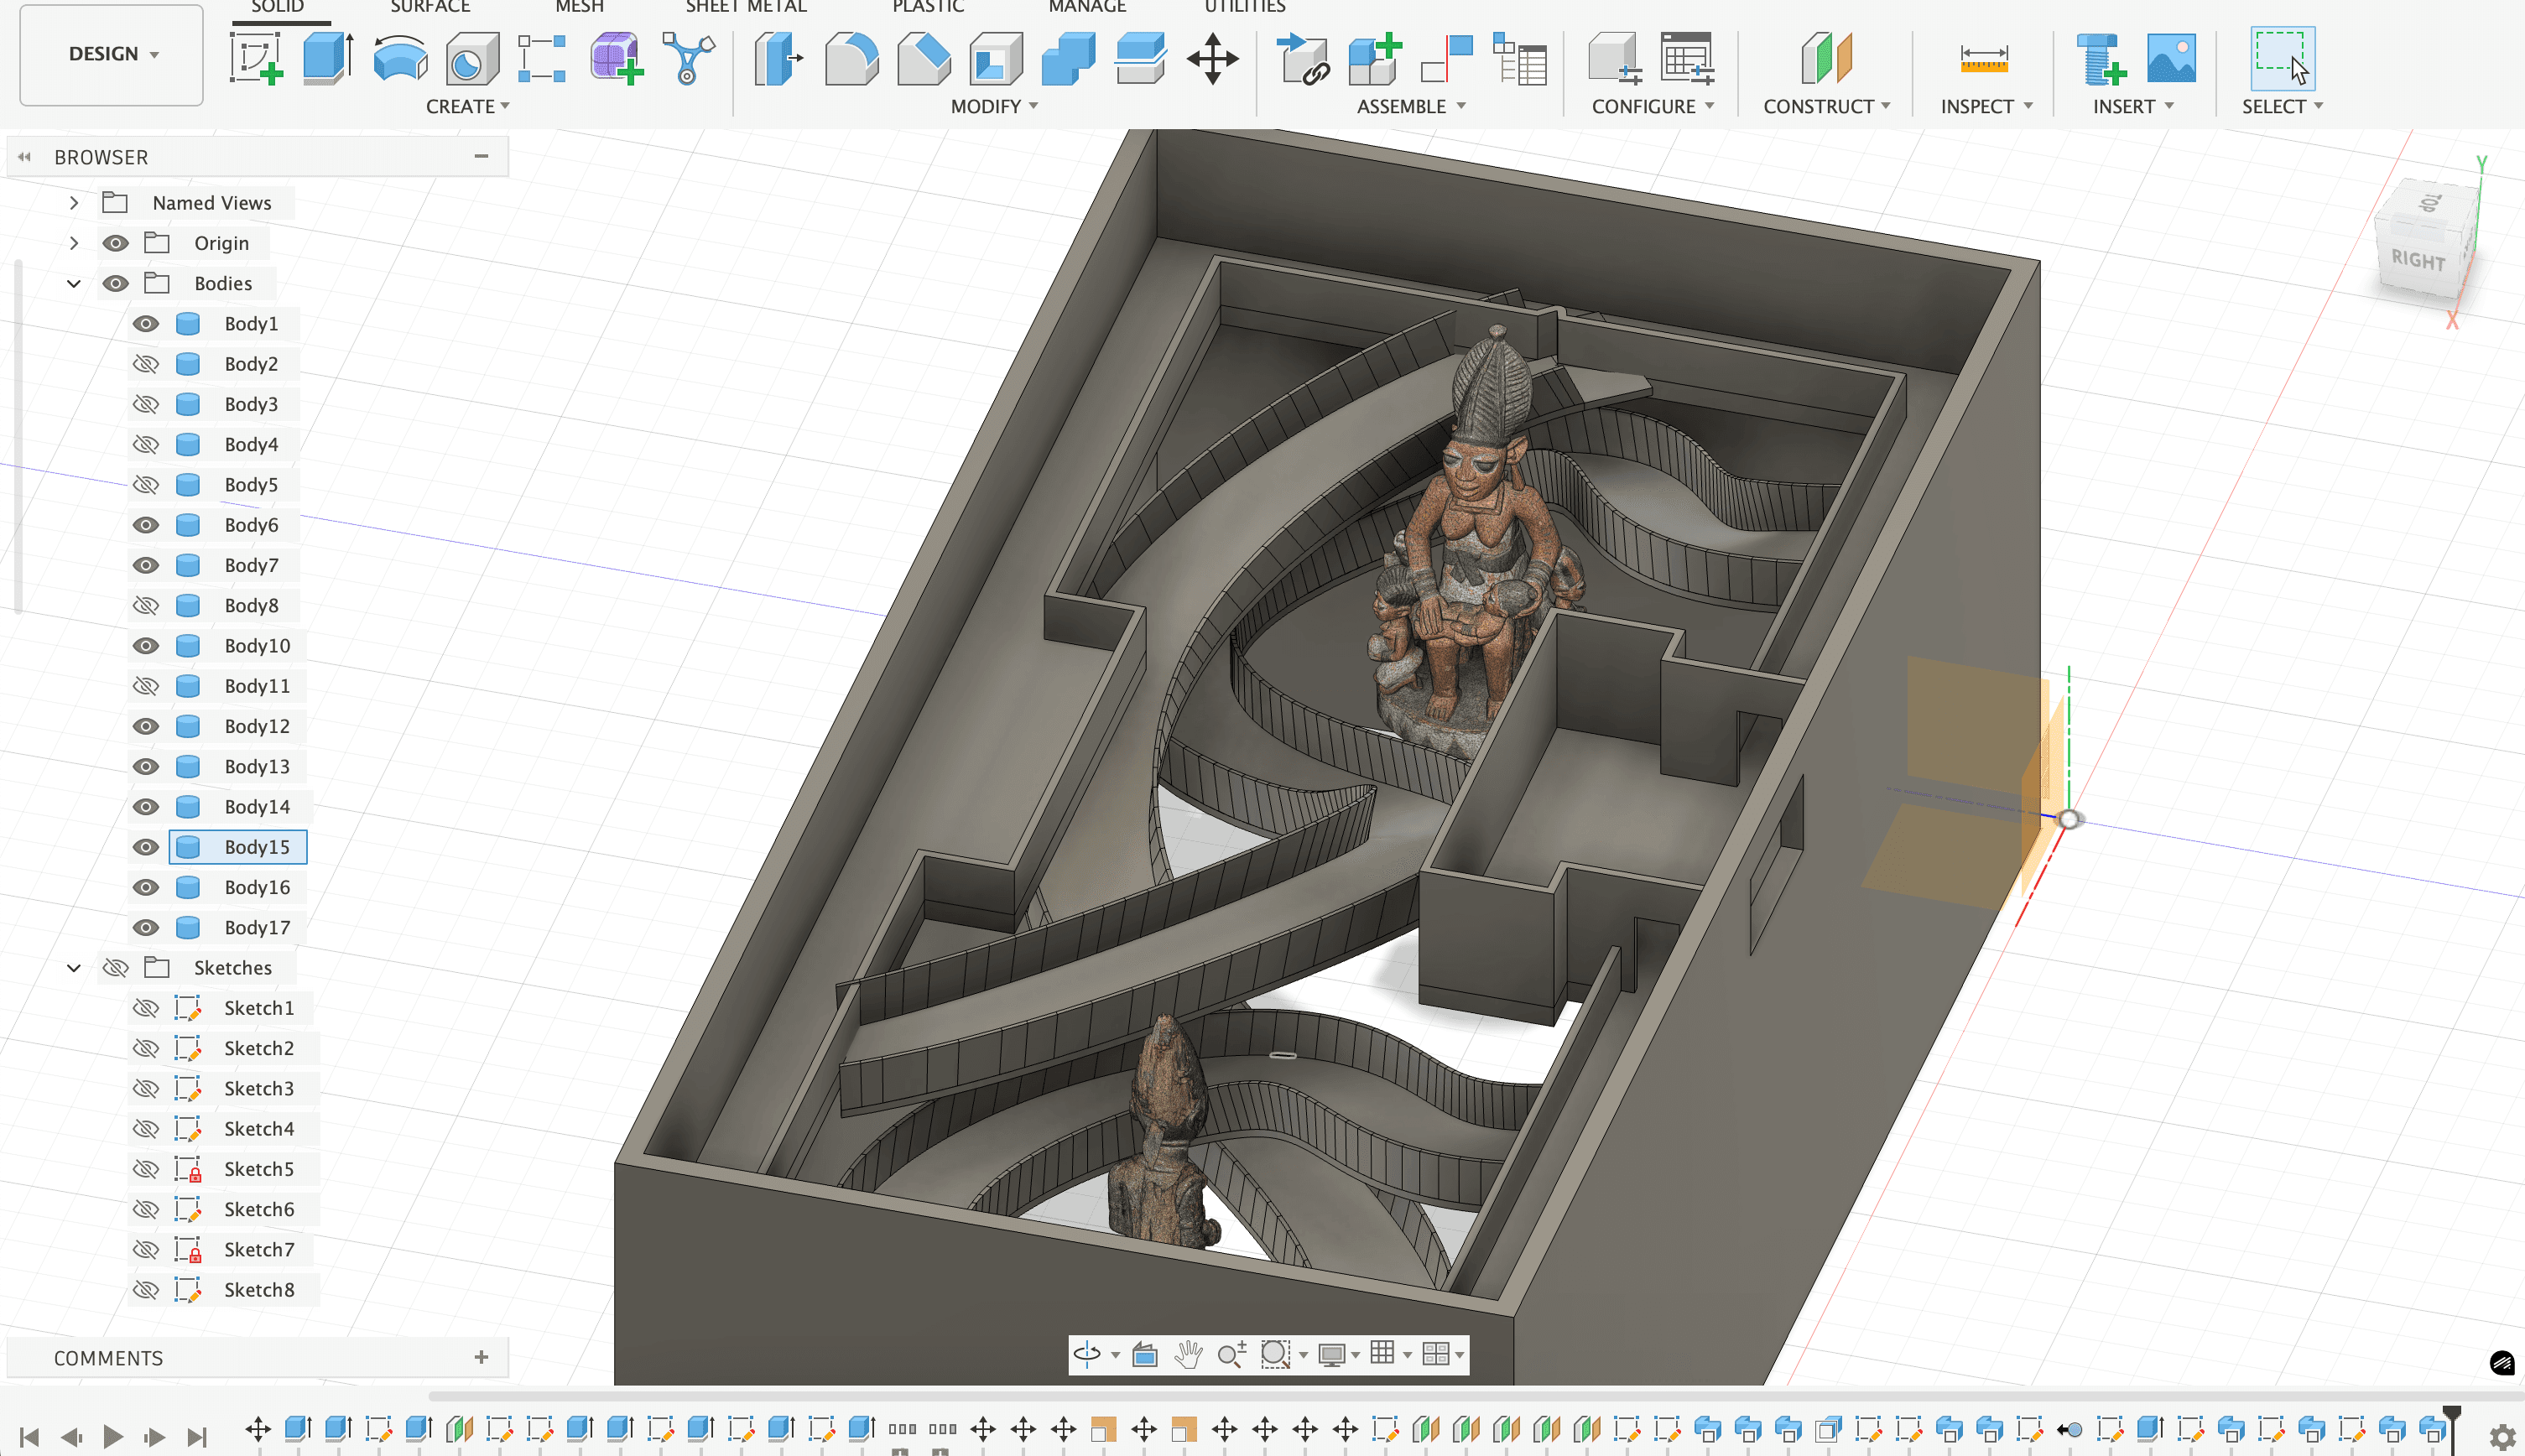Collapse the Bodies folder

[x=74, y=283]
